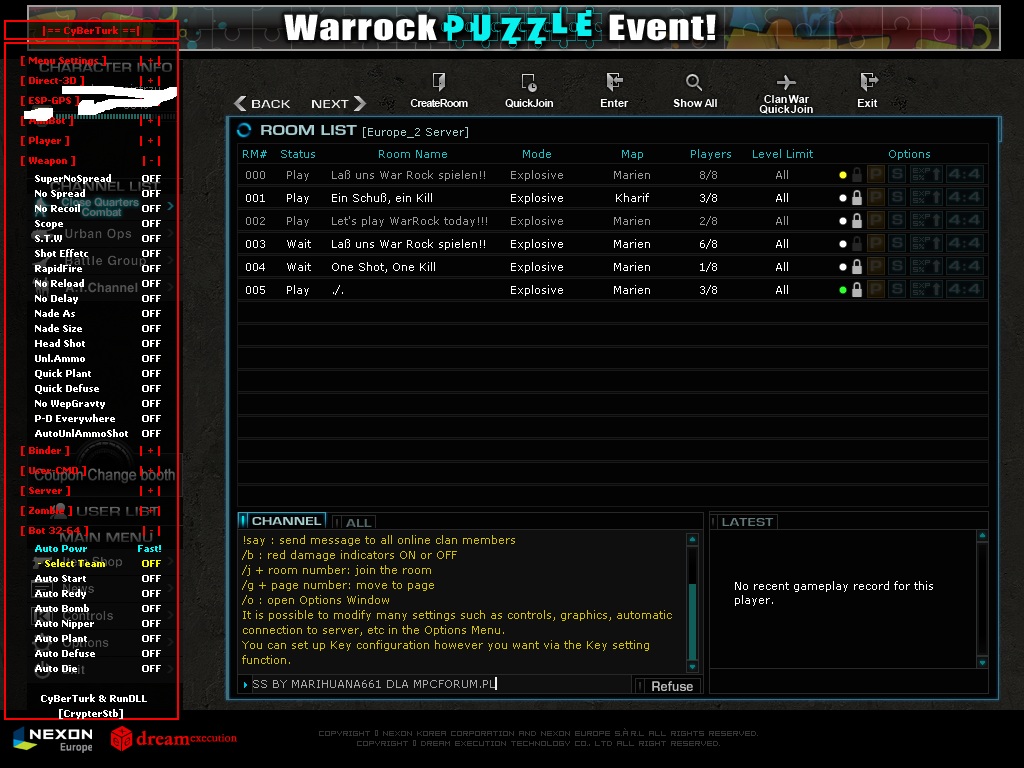1024x768 pixels.
Task: Toggle Auto Defuse setting
Action: click(x=97, y=654)
